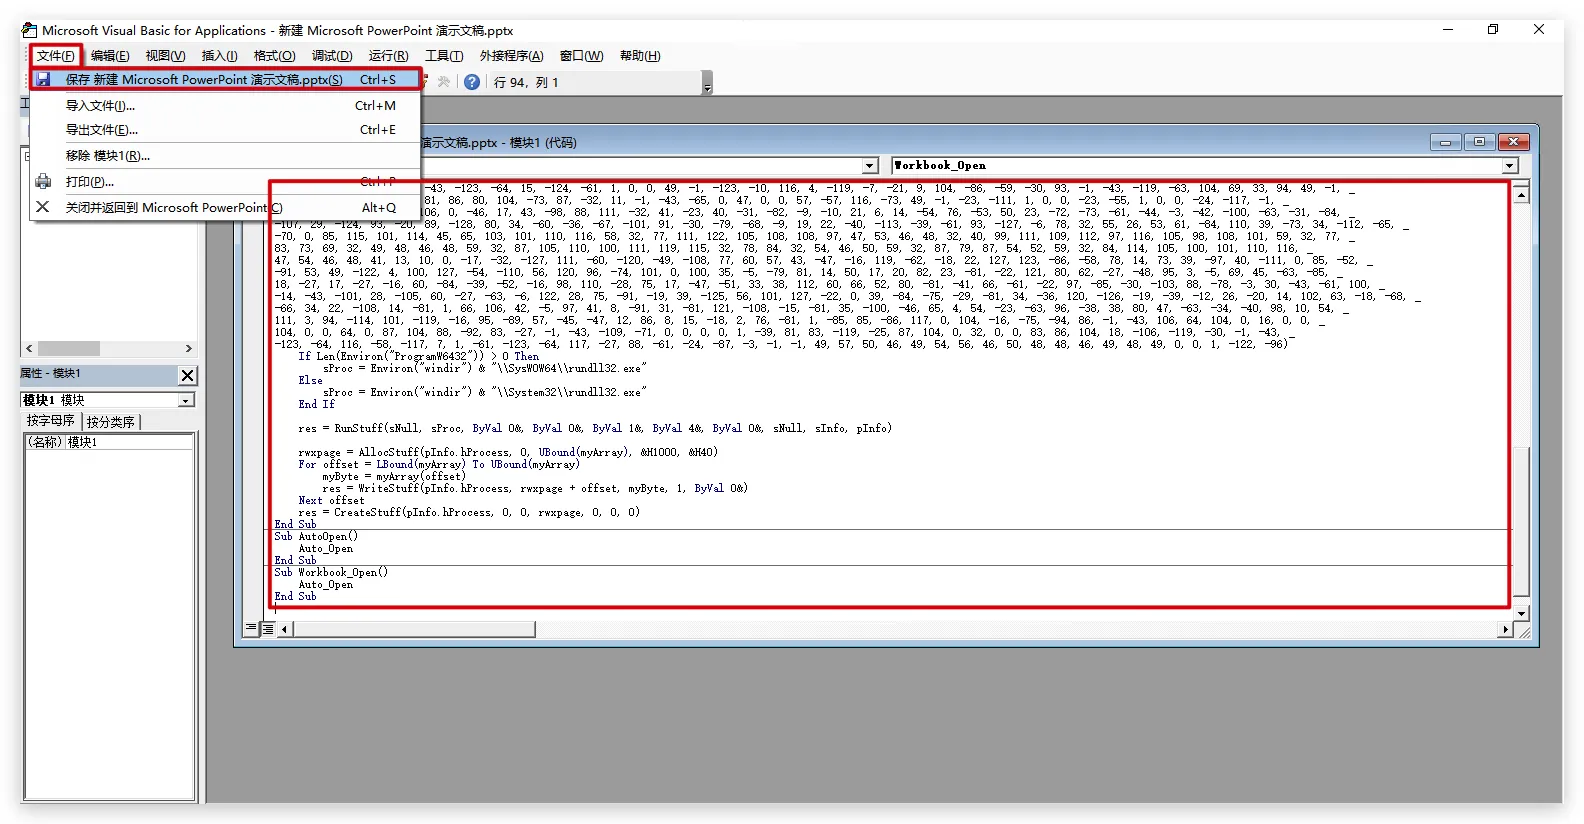The height and width of the screenshot is (824, 1584).
Task: Choose 保存 新建 Microsoft PowerPoint 演示文稿.pptx menu entry
Action: click(225, 80)
